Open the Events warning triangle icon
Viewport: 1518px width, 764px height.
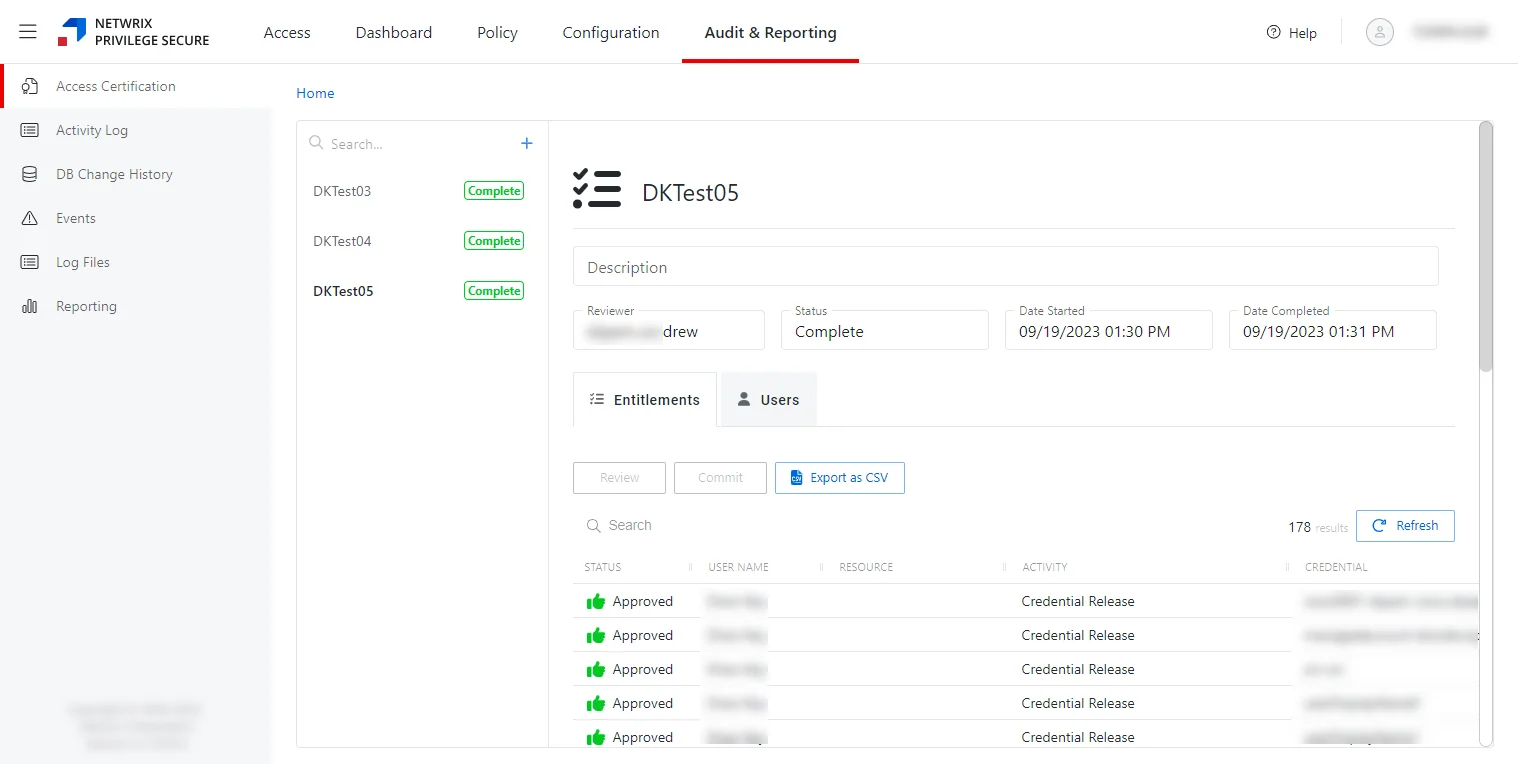pos(30,218)
